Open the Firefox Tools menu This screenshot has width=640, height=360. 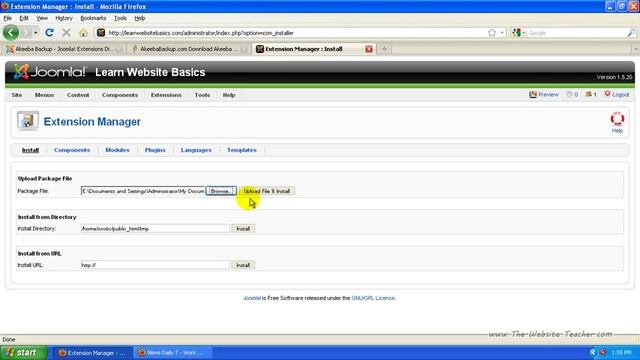coord(120,18)
